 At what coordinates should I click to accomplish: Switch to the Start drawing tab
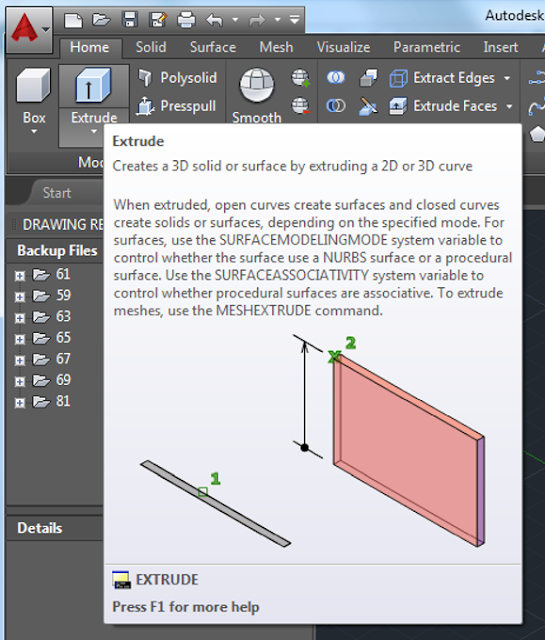[x=57, y=193]
